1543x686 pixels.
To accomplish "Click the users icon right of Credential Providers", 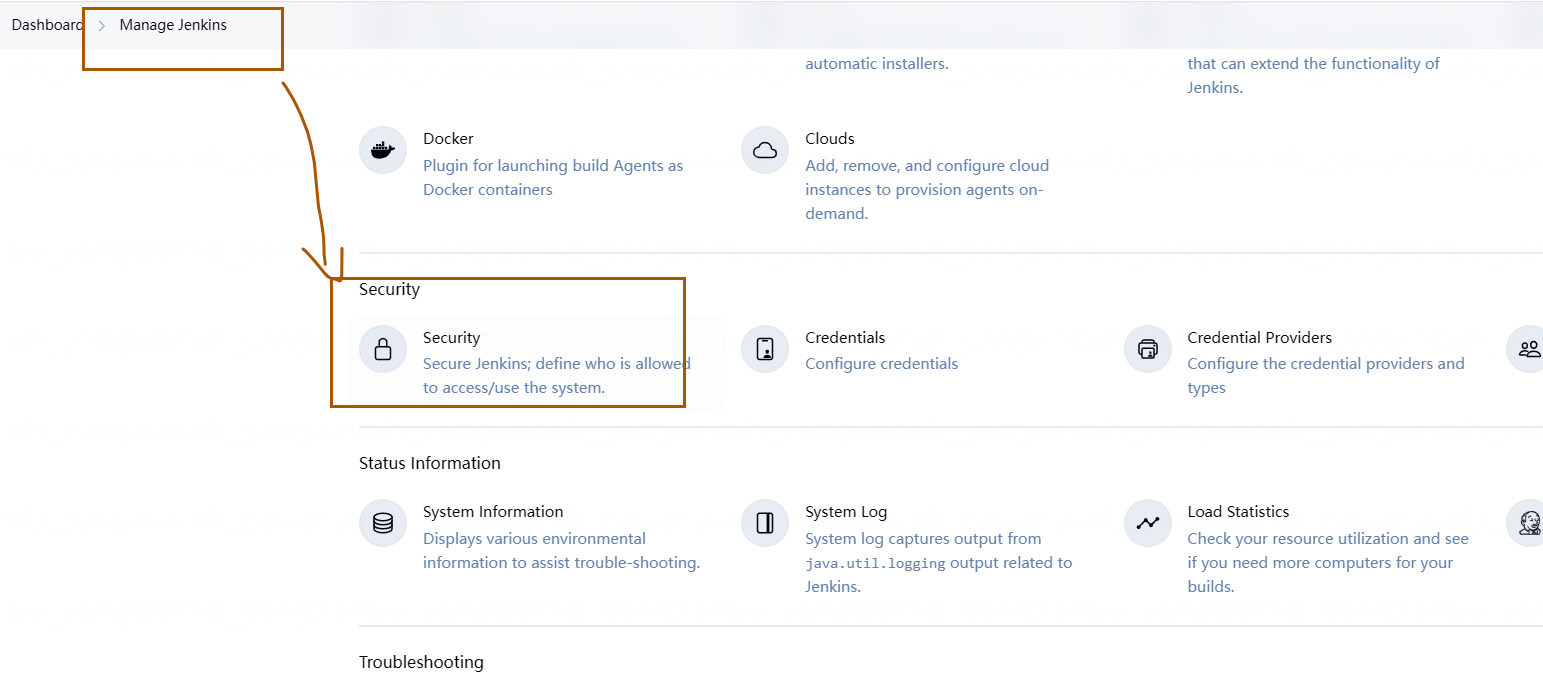I will pos(1528,349).
